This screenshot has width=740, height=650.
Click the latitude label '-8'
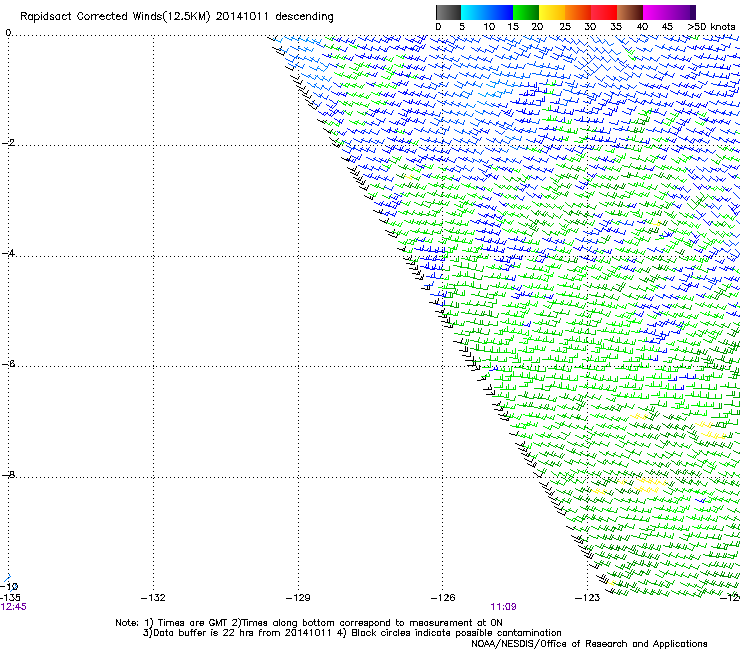(x=8, y=474)
